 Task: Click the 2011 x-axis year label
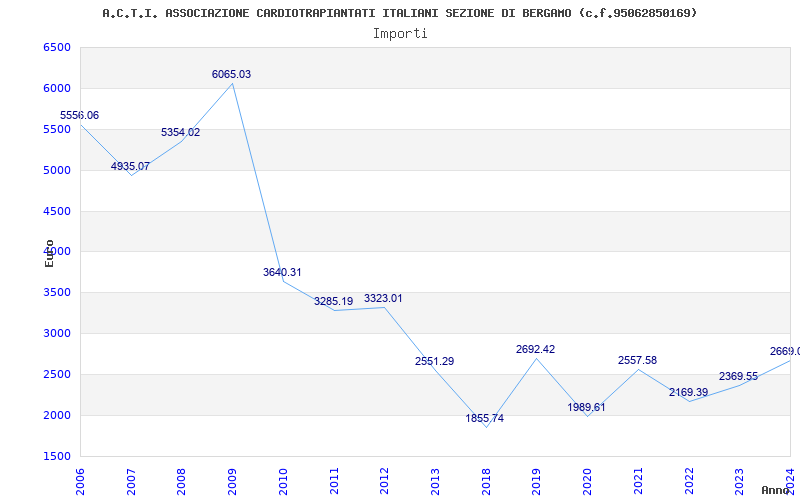(334, 481)
